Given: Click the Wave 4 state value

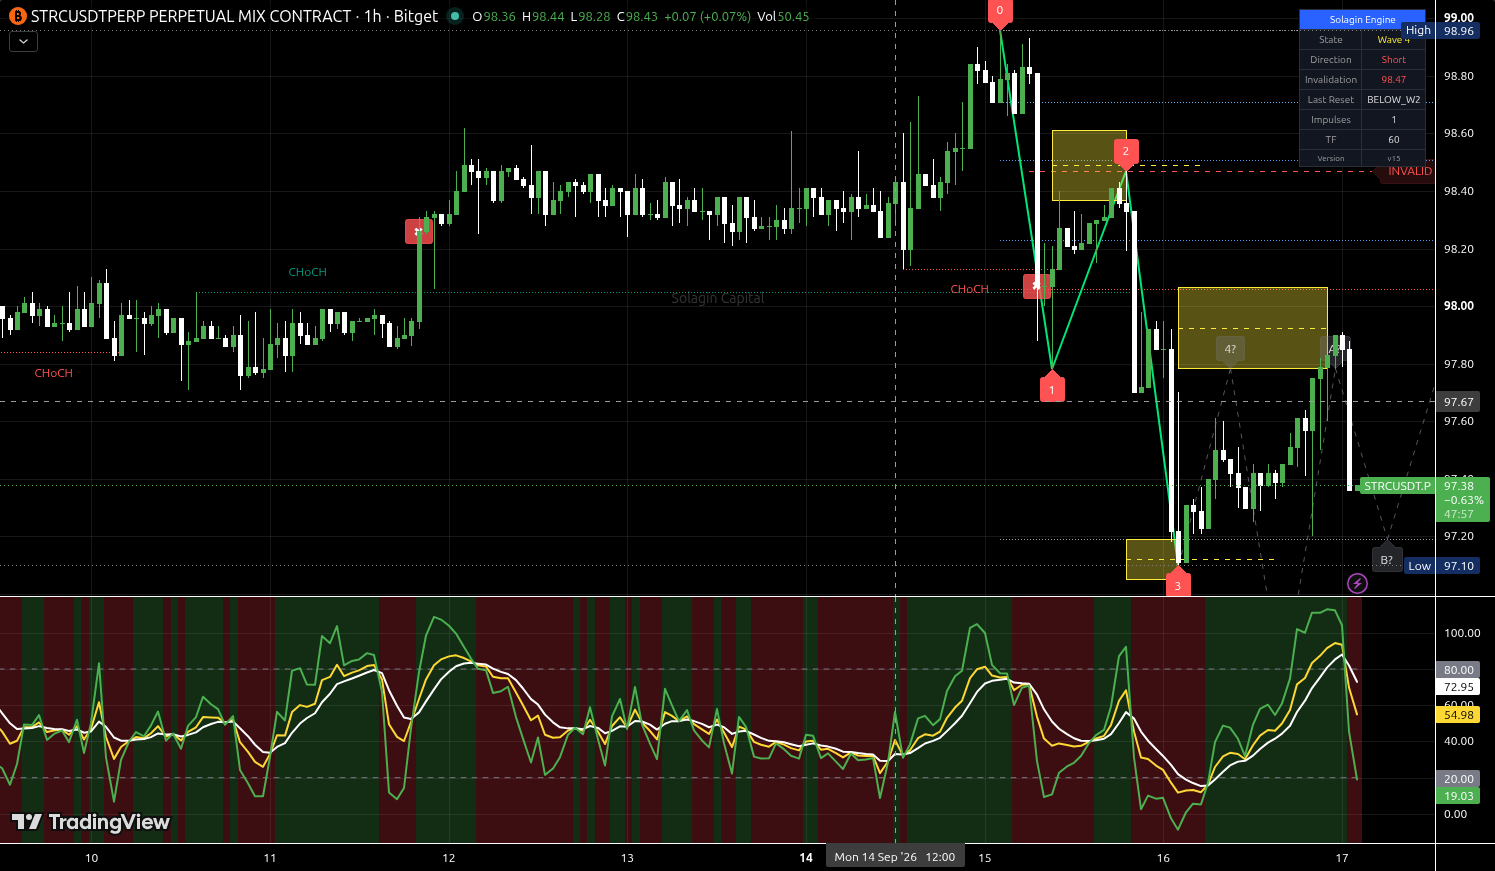Looking at the screenshot, I should (1393, 40).
